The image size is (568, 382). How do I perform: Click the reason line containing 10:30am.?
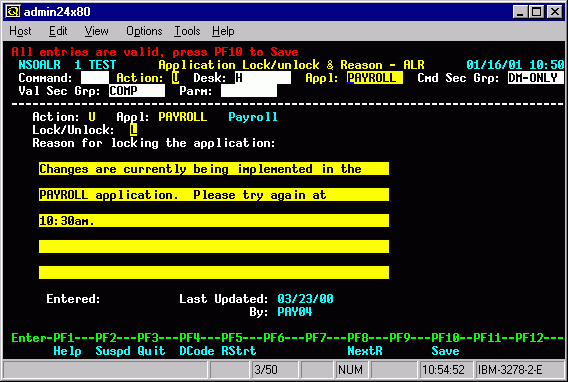tap(214, 221)
